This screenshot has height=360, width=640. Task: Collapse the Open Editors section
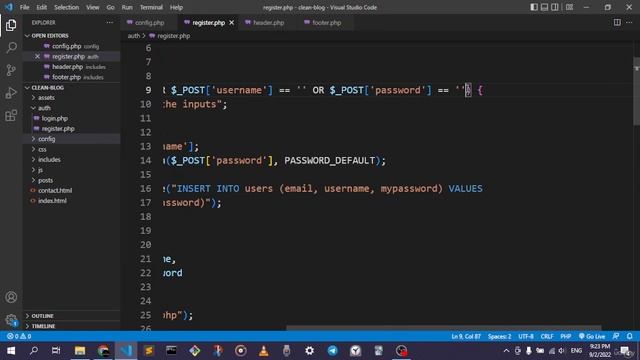(x=71, y=36)
